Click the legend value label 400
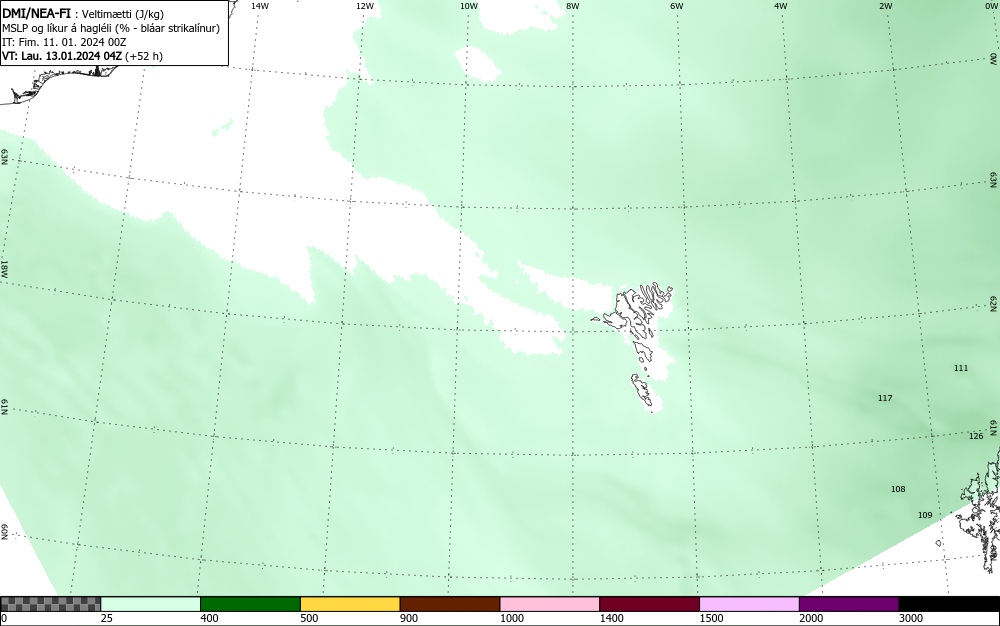 (x=209, y=618)
